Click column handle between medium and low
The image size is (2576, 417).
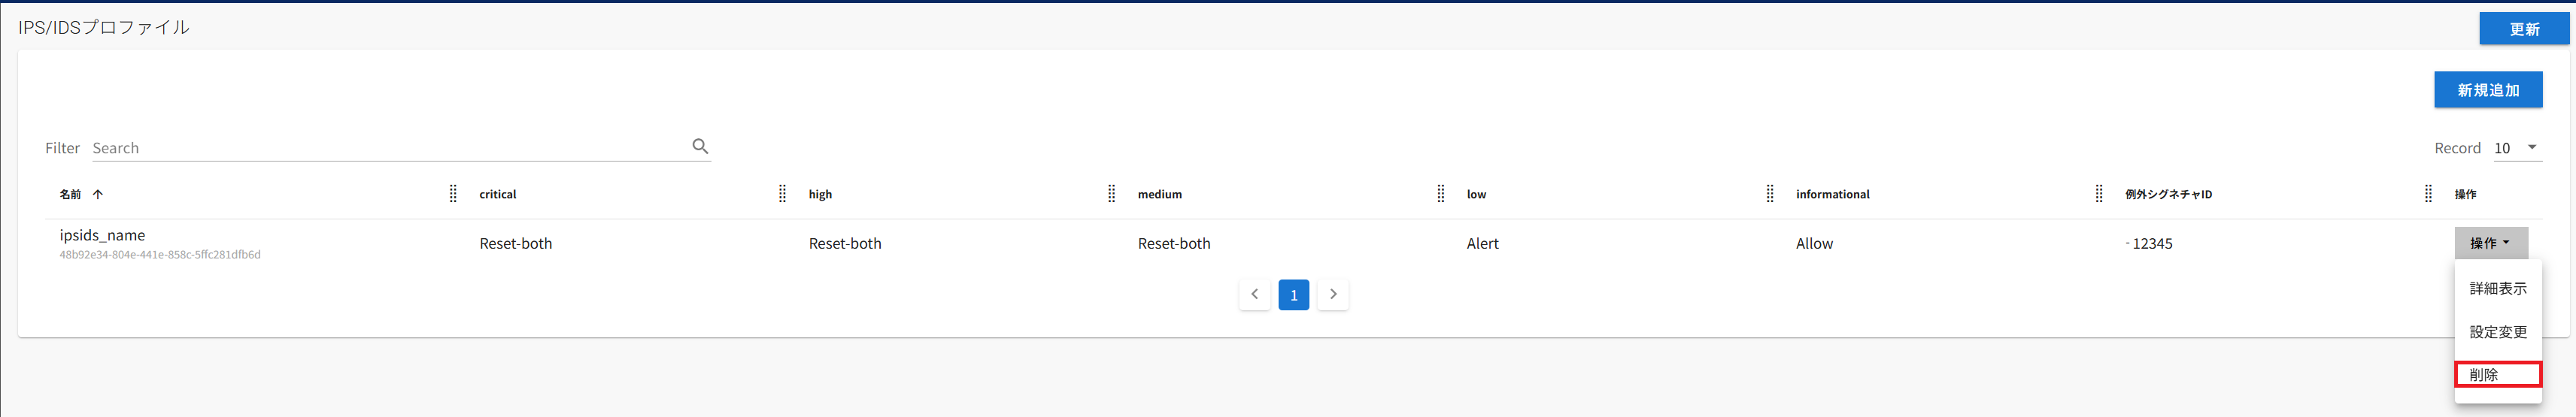pos(1440,194)
